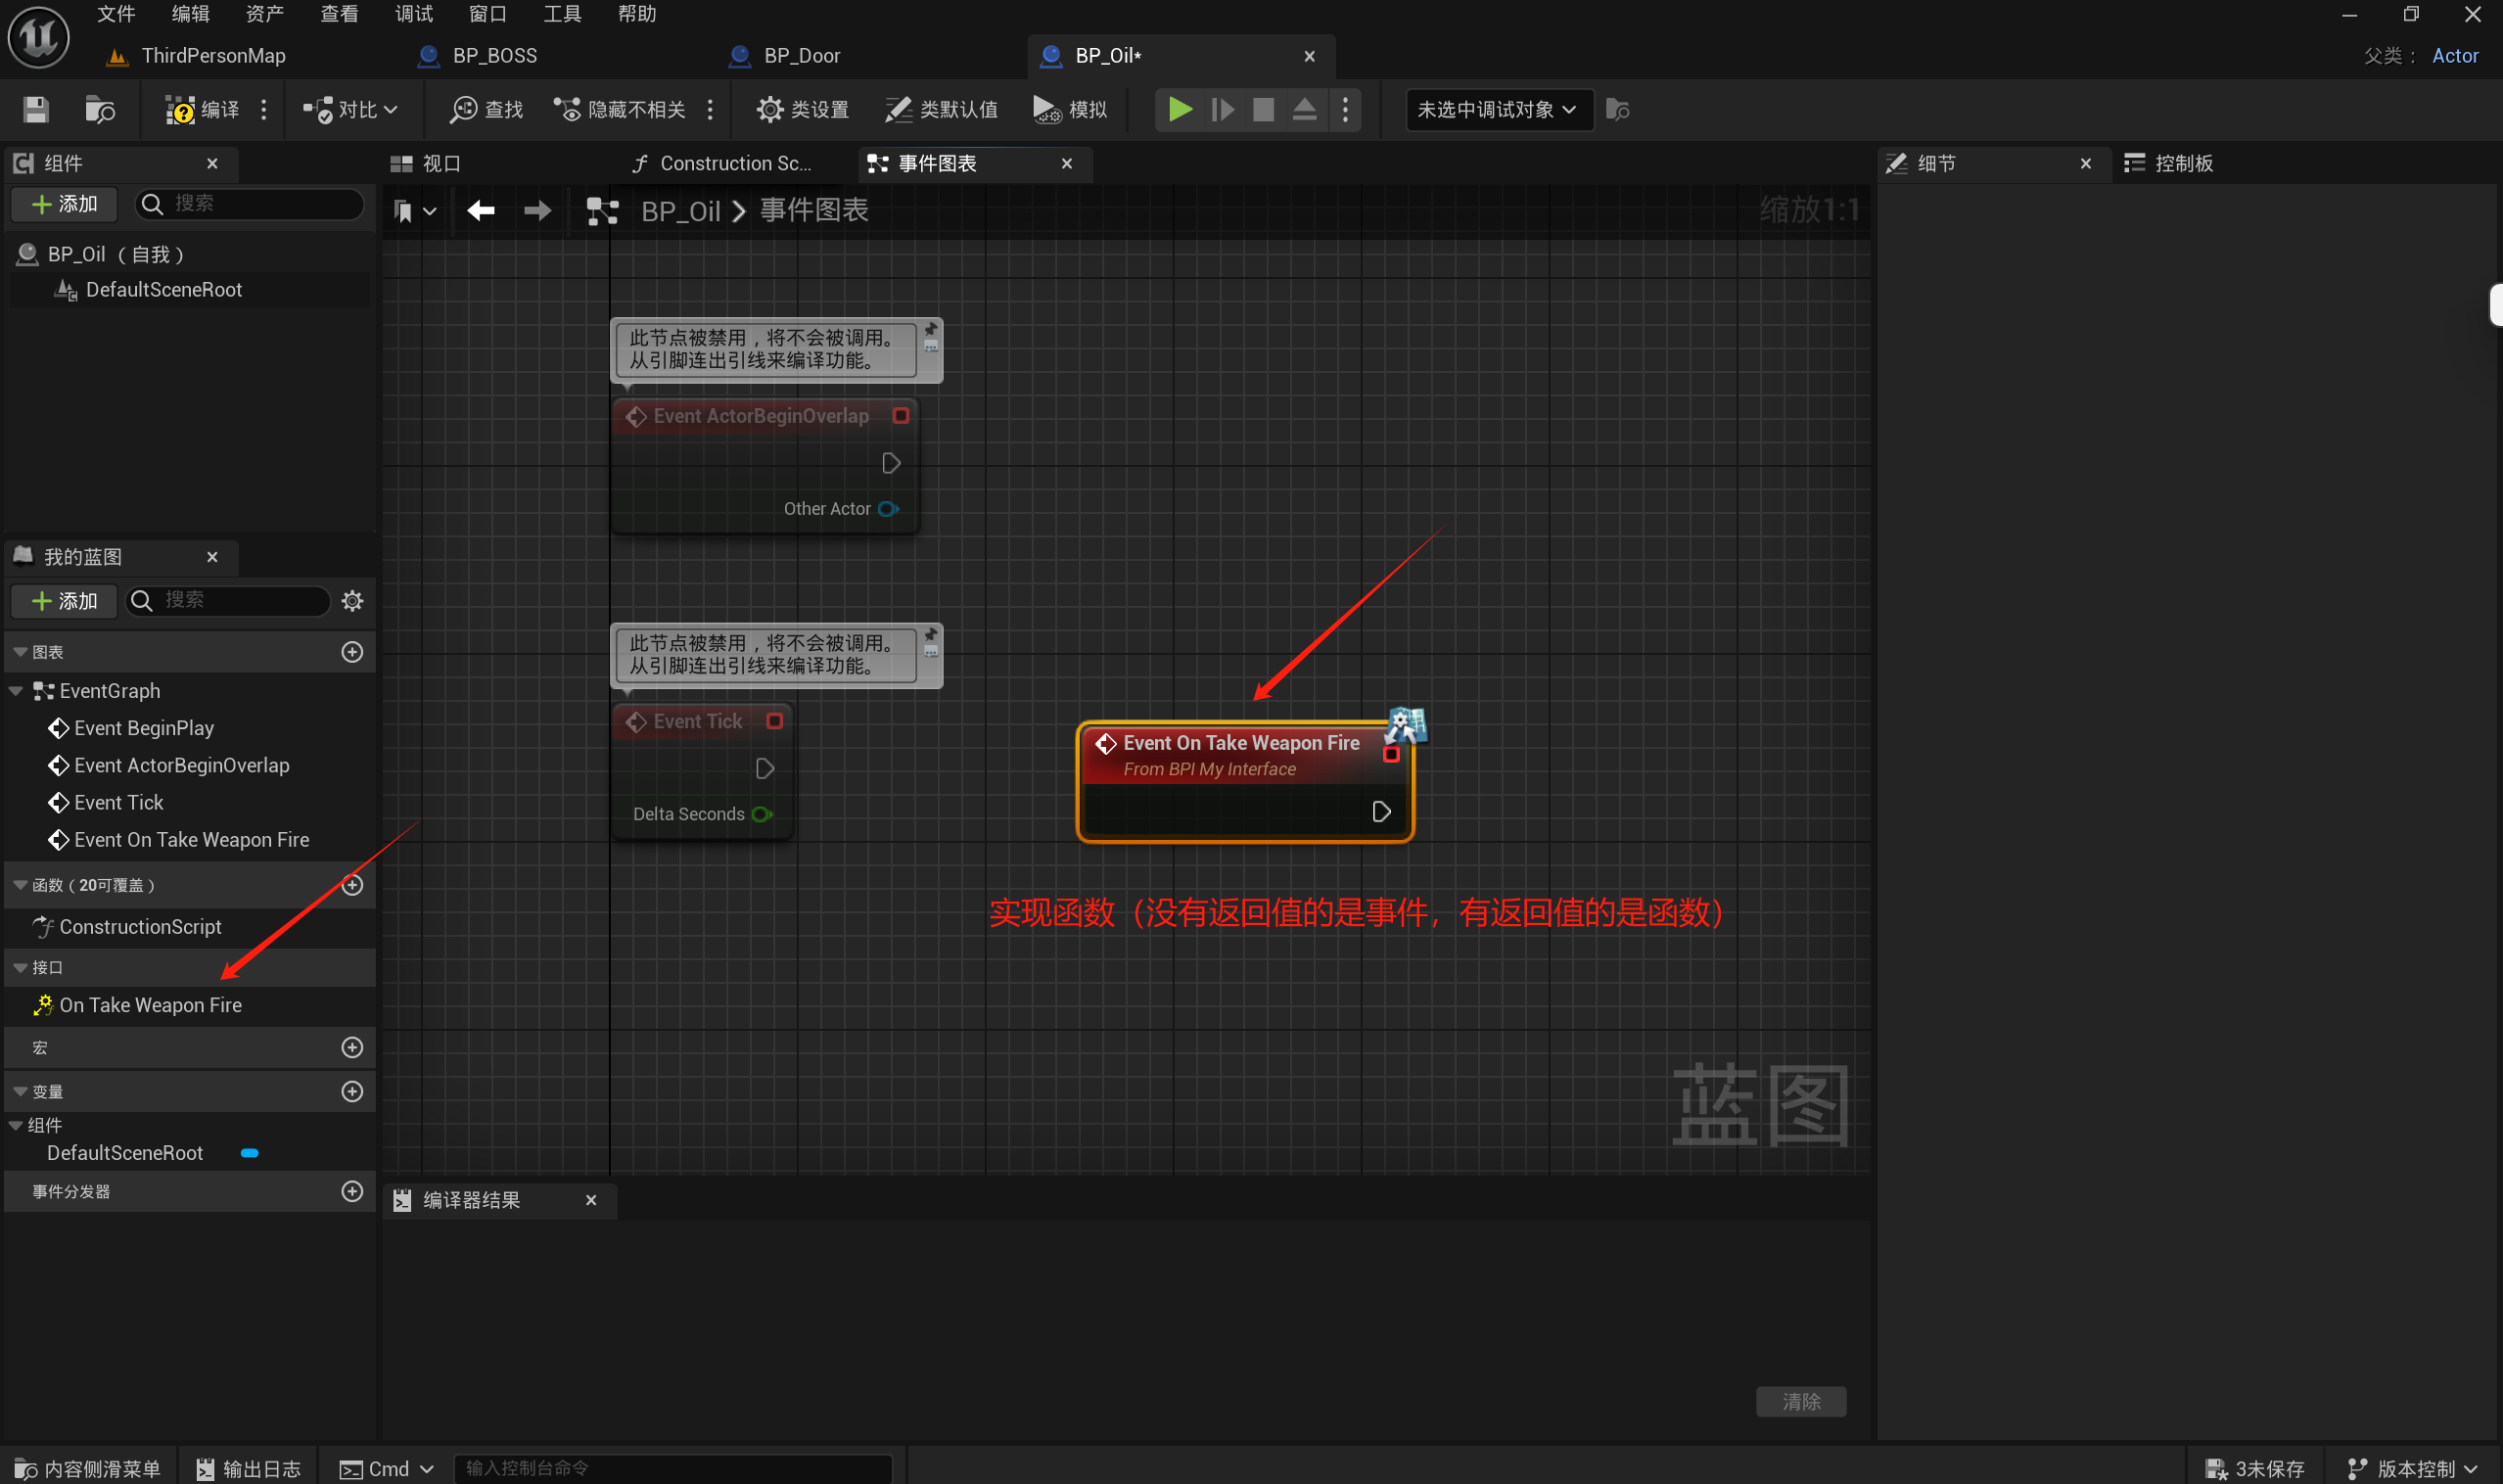Viewport: 2503px width, 1484px height.
Task: Click the save blueprint floppy disk icon
Action: [x=36, y=109]
